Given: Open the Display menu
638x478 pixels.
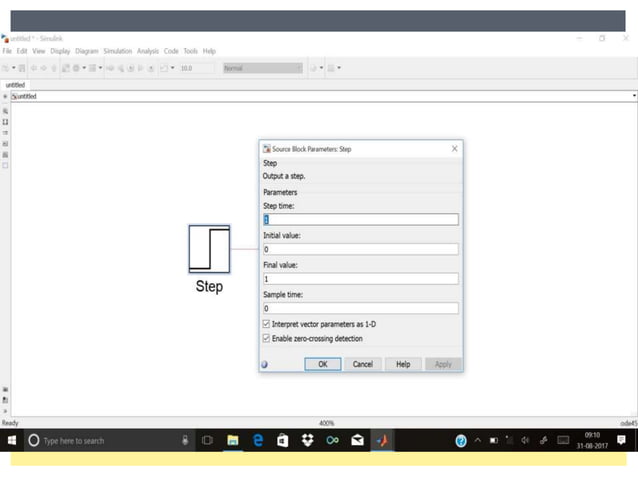Looking at the screenshot, I should pyautogui.click(x=60, y=51).
